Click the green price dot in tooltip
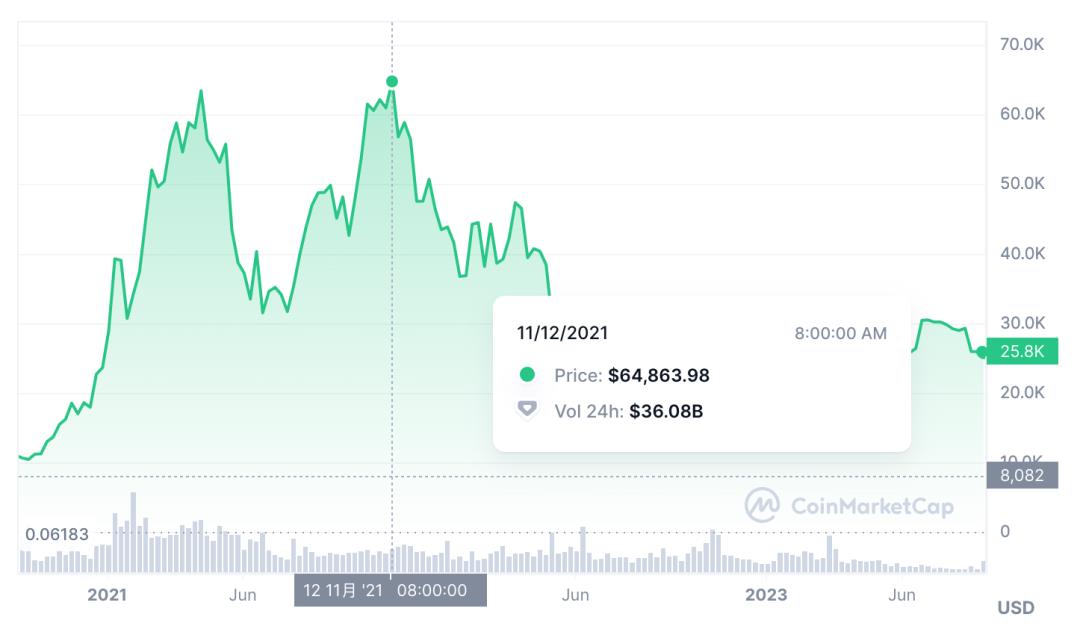This screenshot has height=629, width=1080. point(527,374)
